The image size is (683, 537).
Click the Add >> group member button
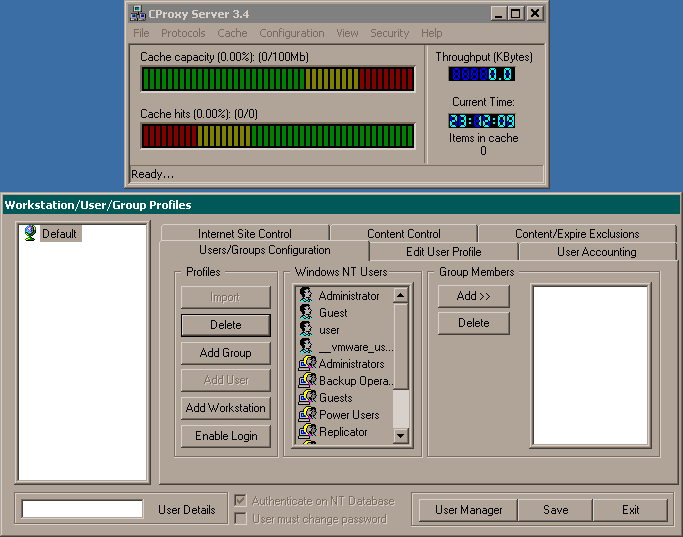click(473, 296)
